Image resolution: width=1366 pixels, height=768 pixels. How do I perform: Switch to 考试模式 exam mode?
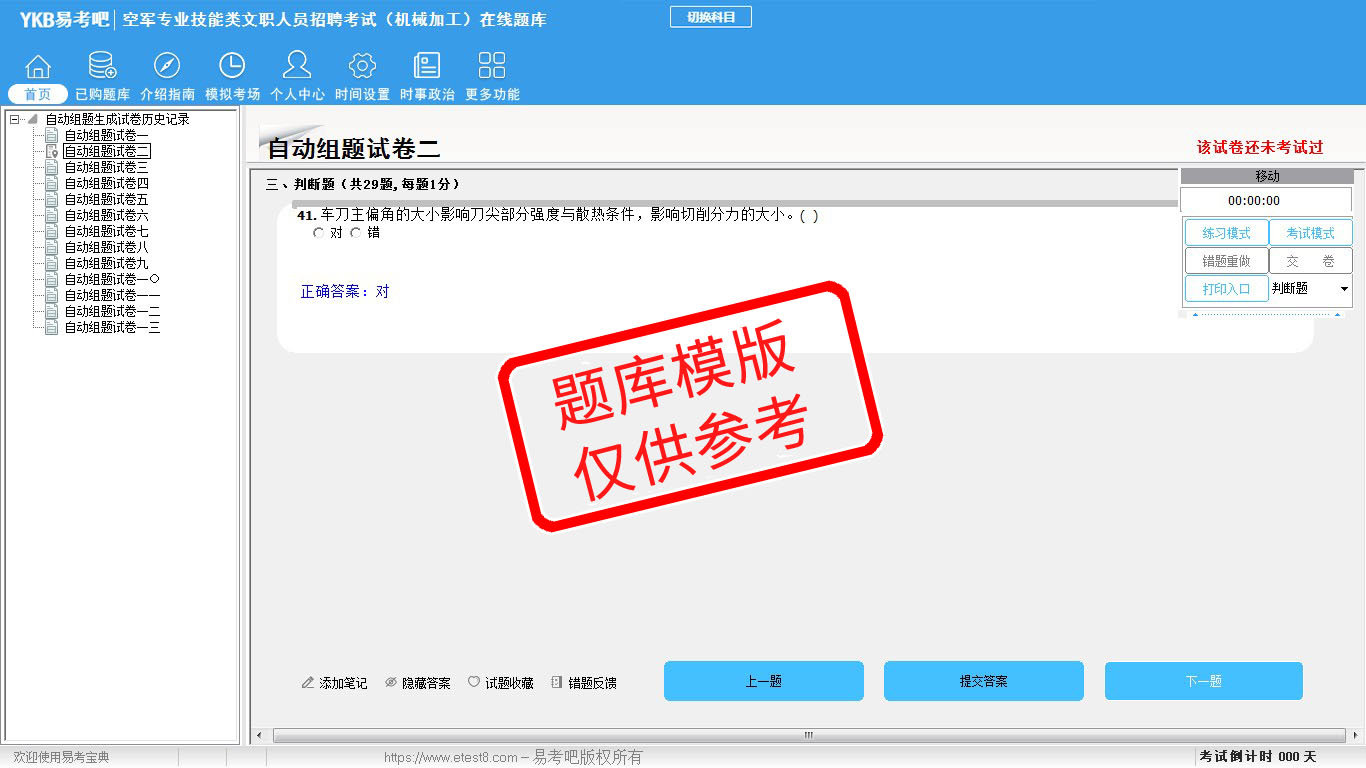[1311, 233]
